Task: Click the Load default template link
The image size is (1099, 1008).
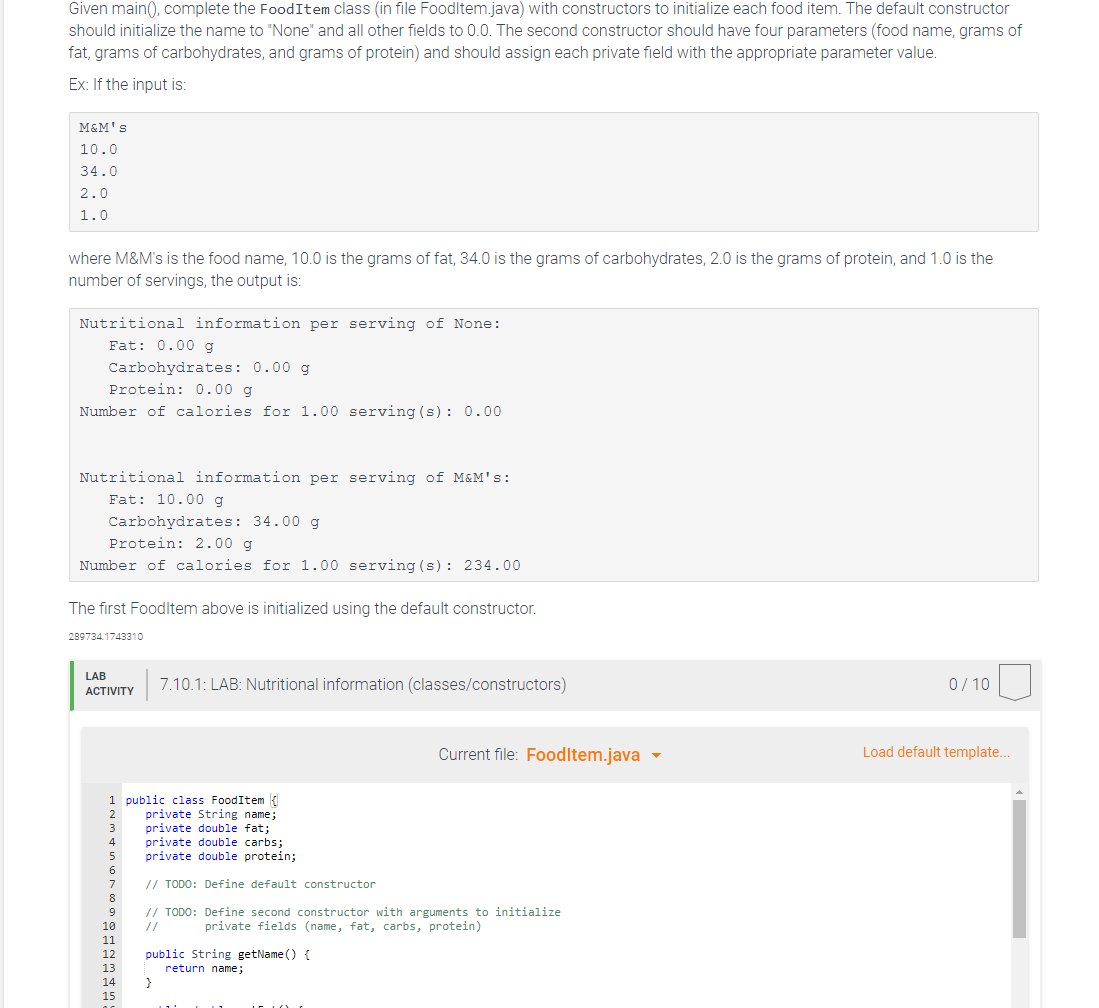Action: [935, 751]
